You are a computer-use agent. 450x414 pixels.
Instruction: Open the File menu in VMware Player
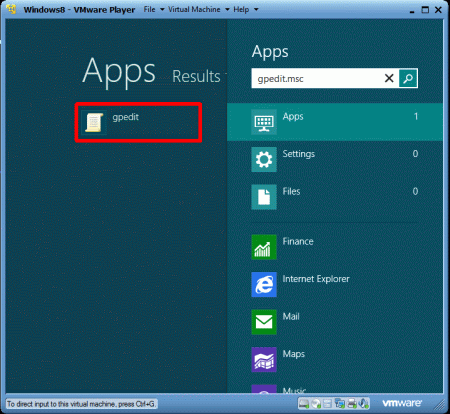click(x=149, y=9)
